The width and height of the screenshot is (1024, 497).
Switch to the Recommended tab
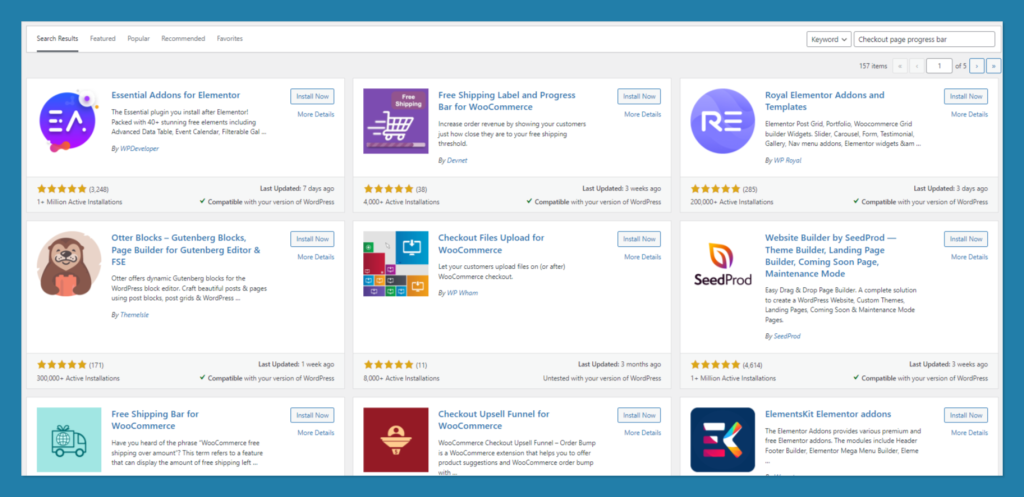184,39
